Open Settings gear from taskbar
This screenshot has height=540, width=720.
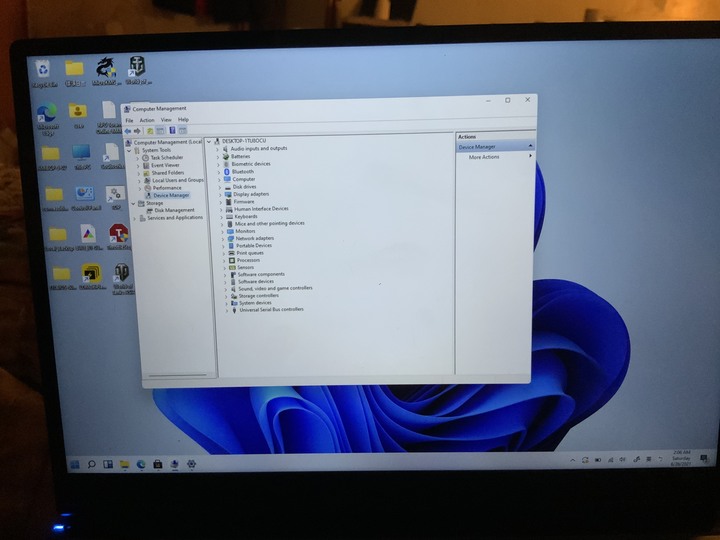pyautogui.click(x=191, y=464)
